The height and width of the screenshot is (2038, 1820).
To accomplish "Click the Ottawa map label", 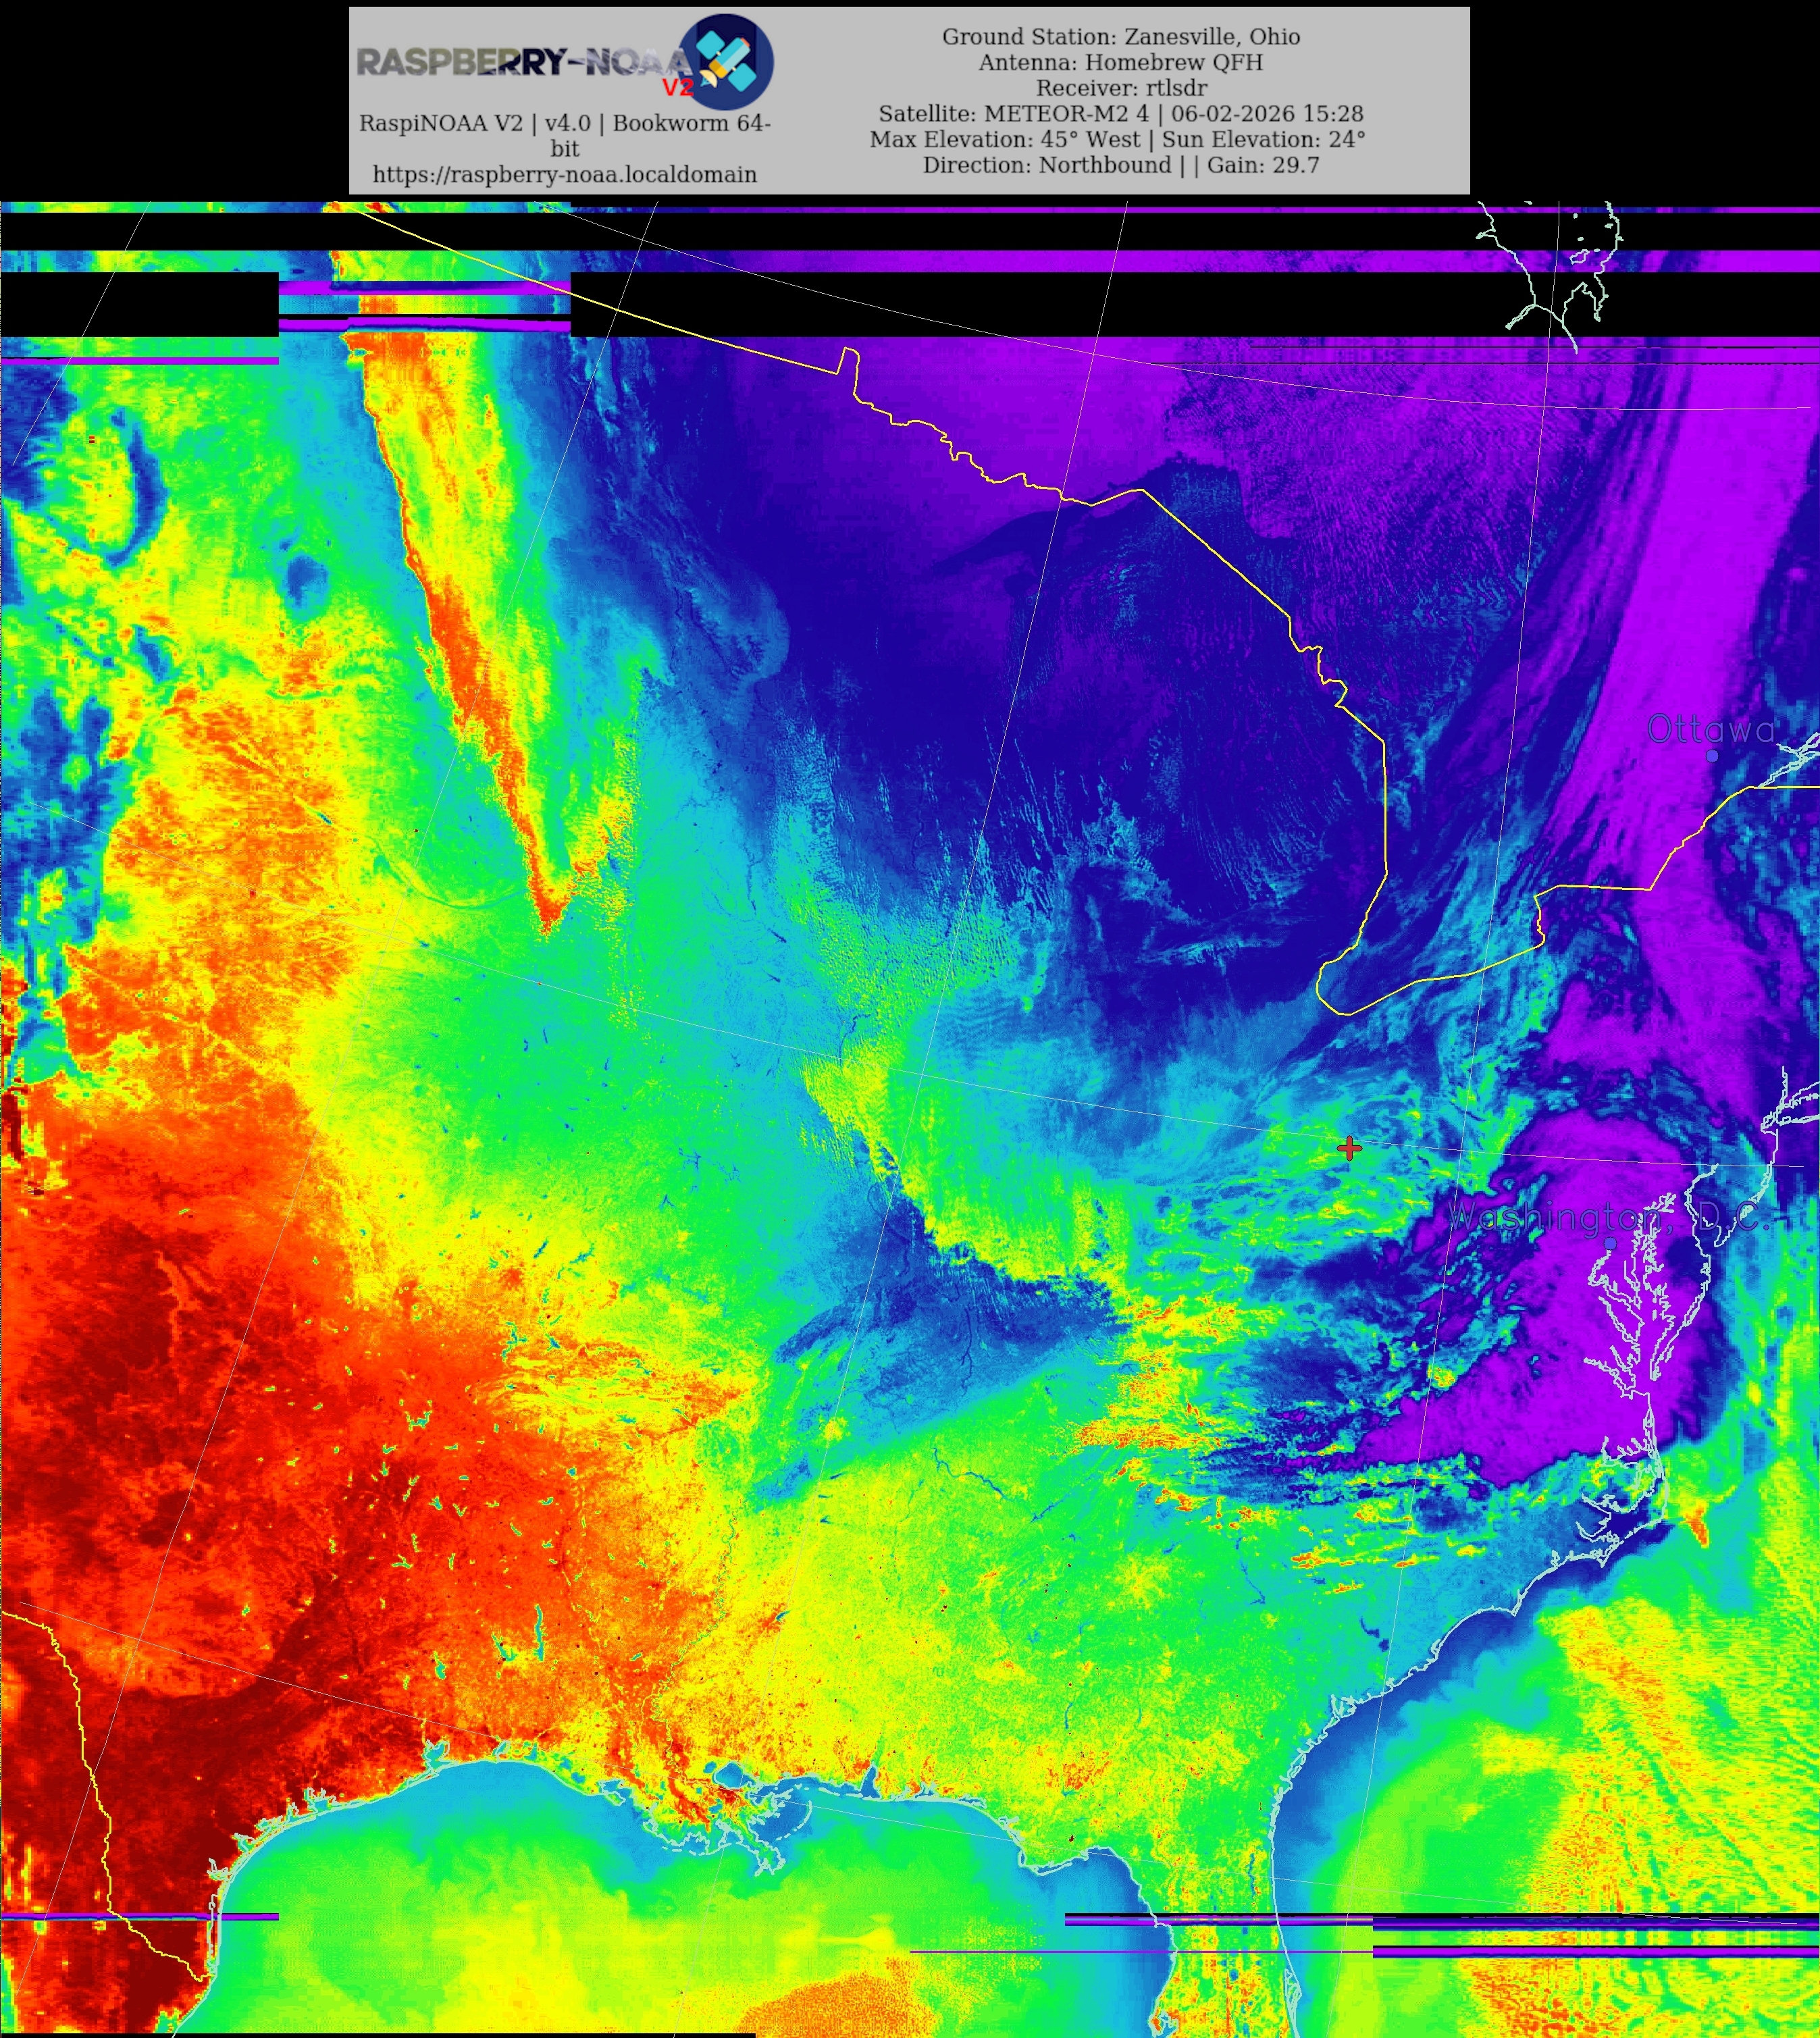I will [x=1711, y=729].
